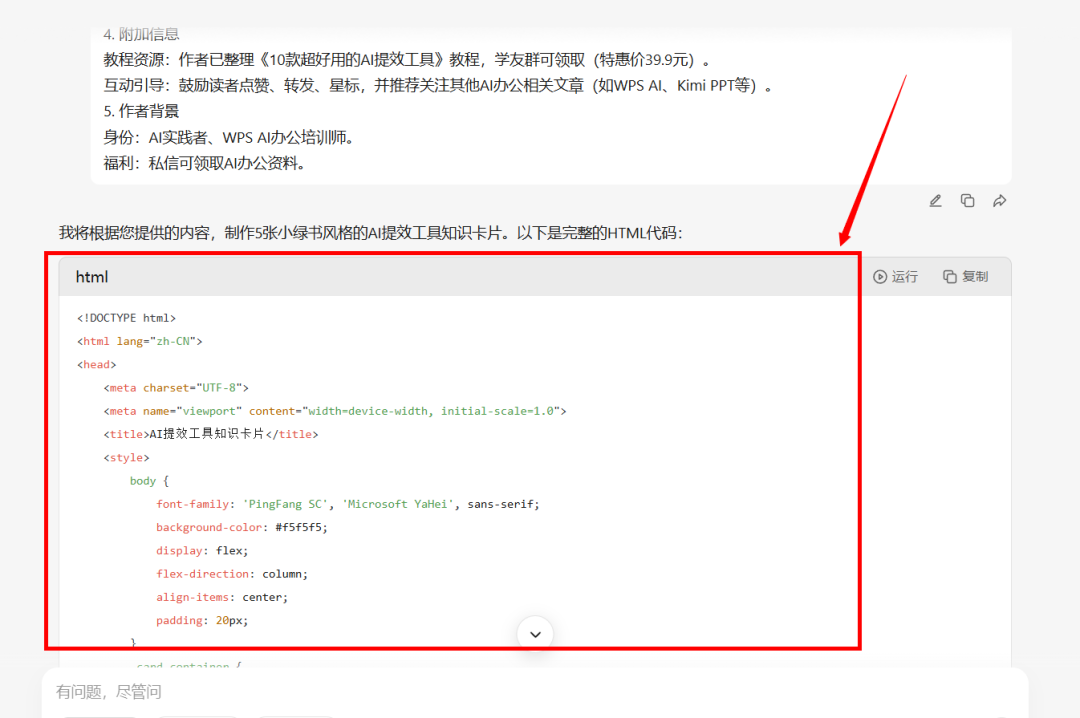The width and height of the screenshot is (1080, 718).
Task: Click the 身份：AI实践者 line
Action: (229, 137)
